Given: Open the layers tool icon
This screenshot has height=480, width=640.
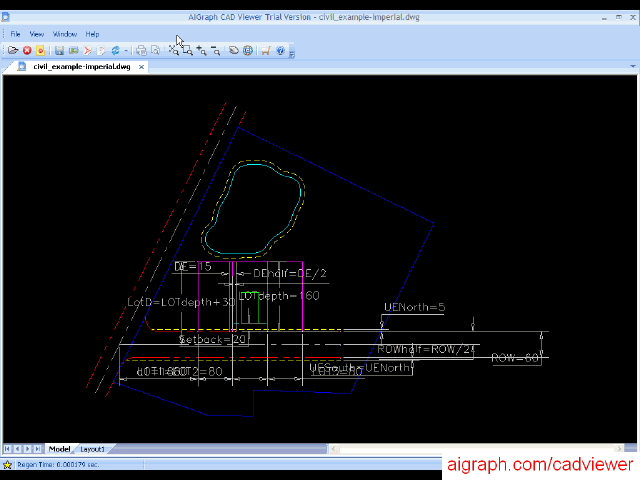Looking at the screenshot, I should [233, 51].
